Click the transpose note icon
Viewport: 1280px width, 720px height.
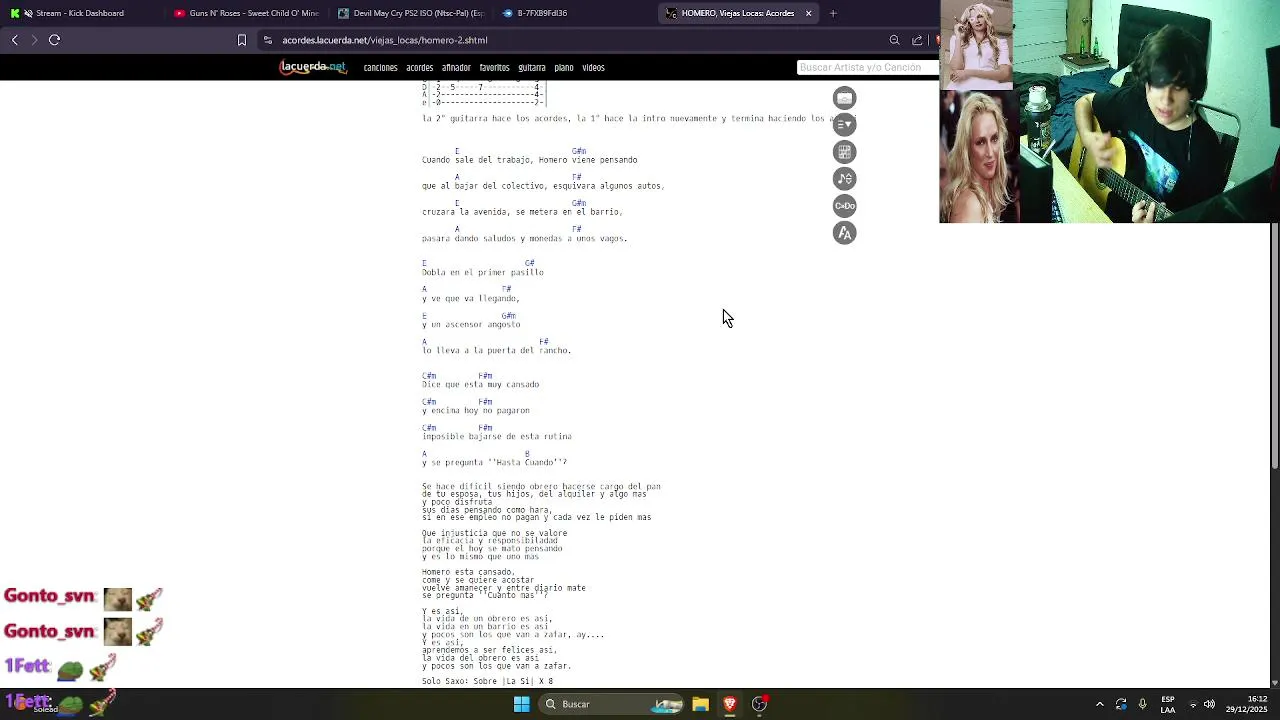point(845,179)
